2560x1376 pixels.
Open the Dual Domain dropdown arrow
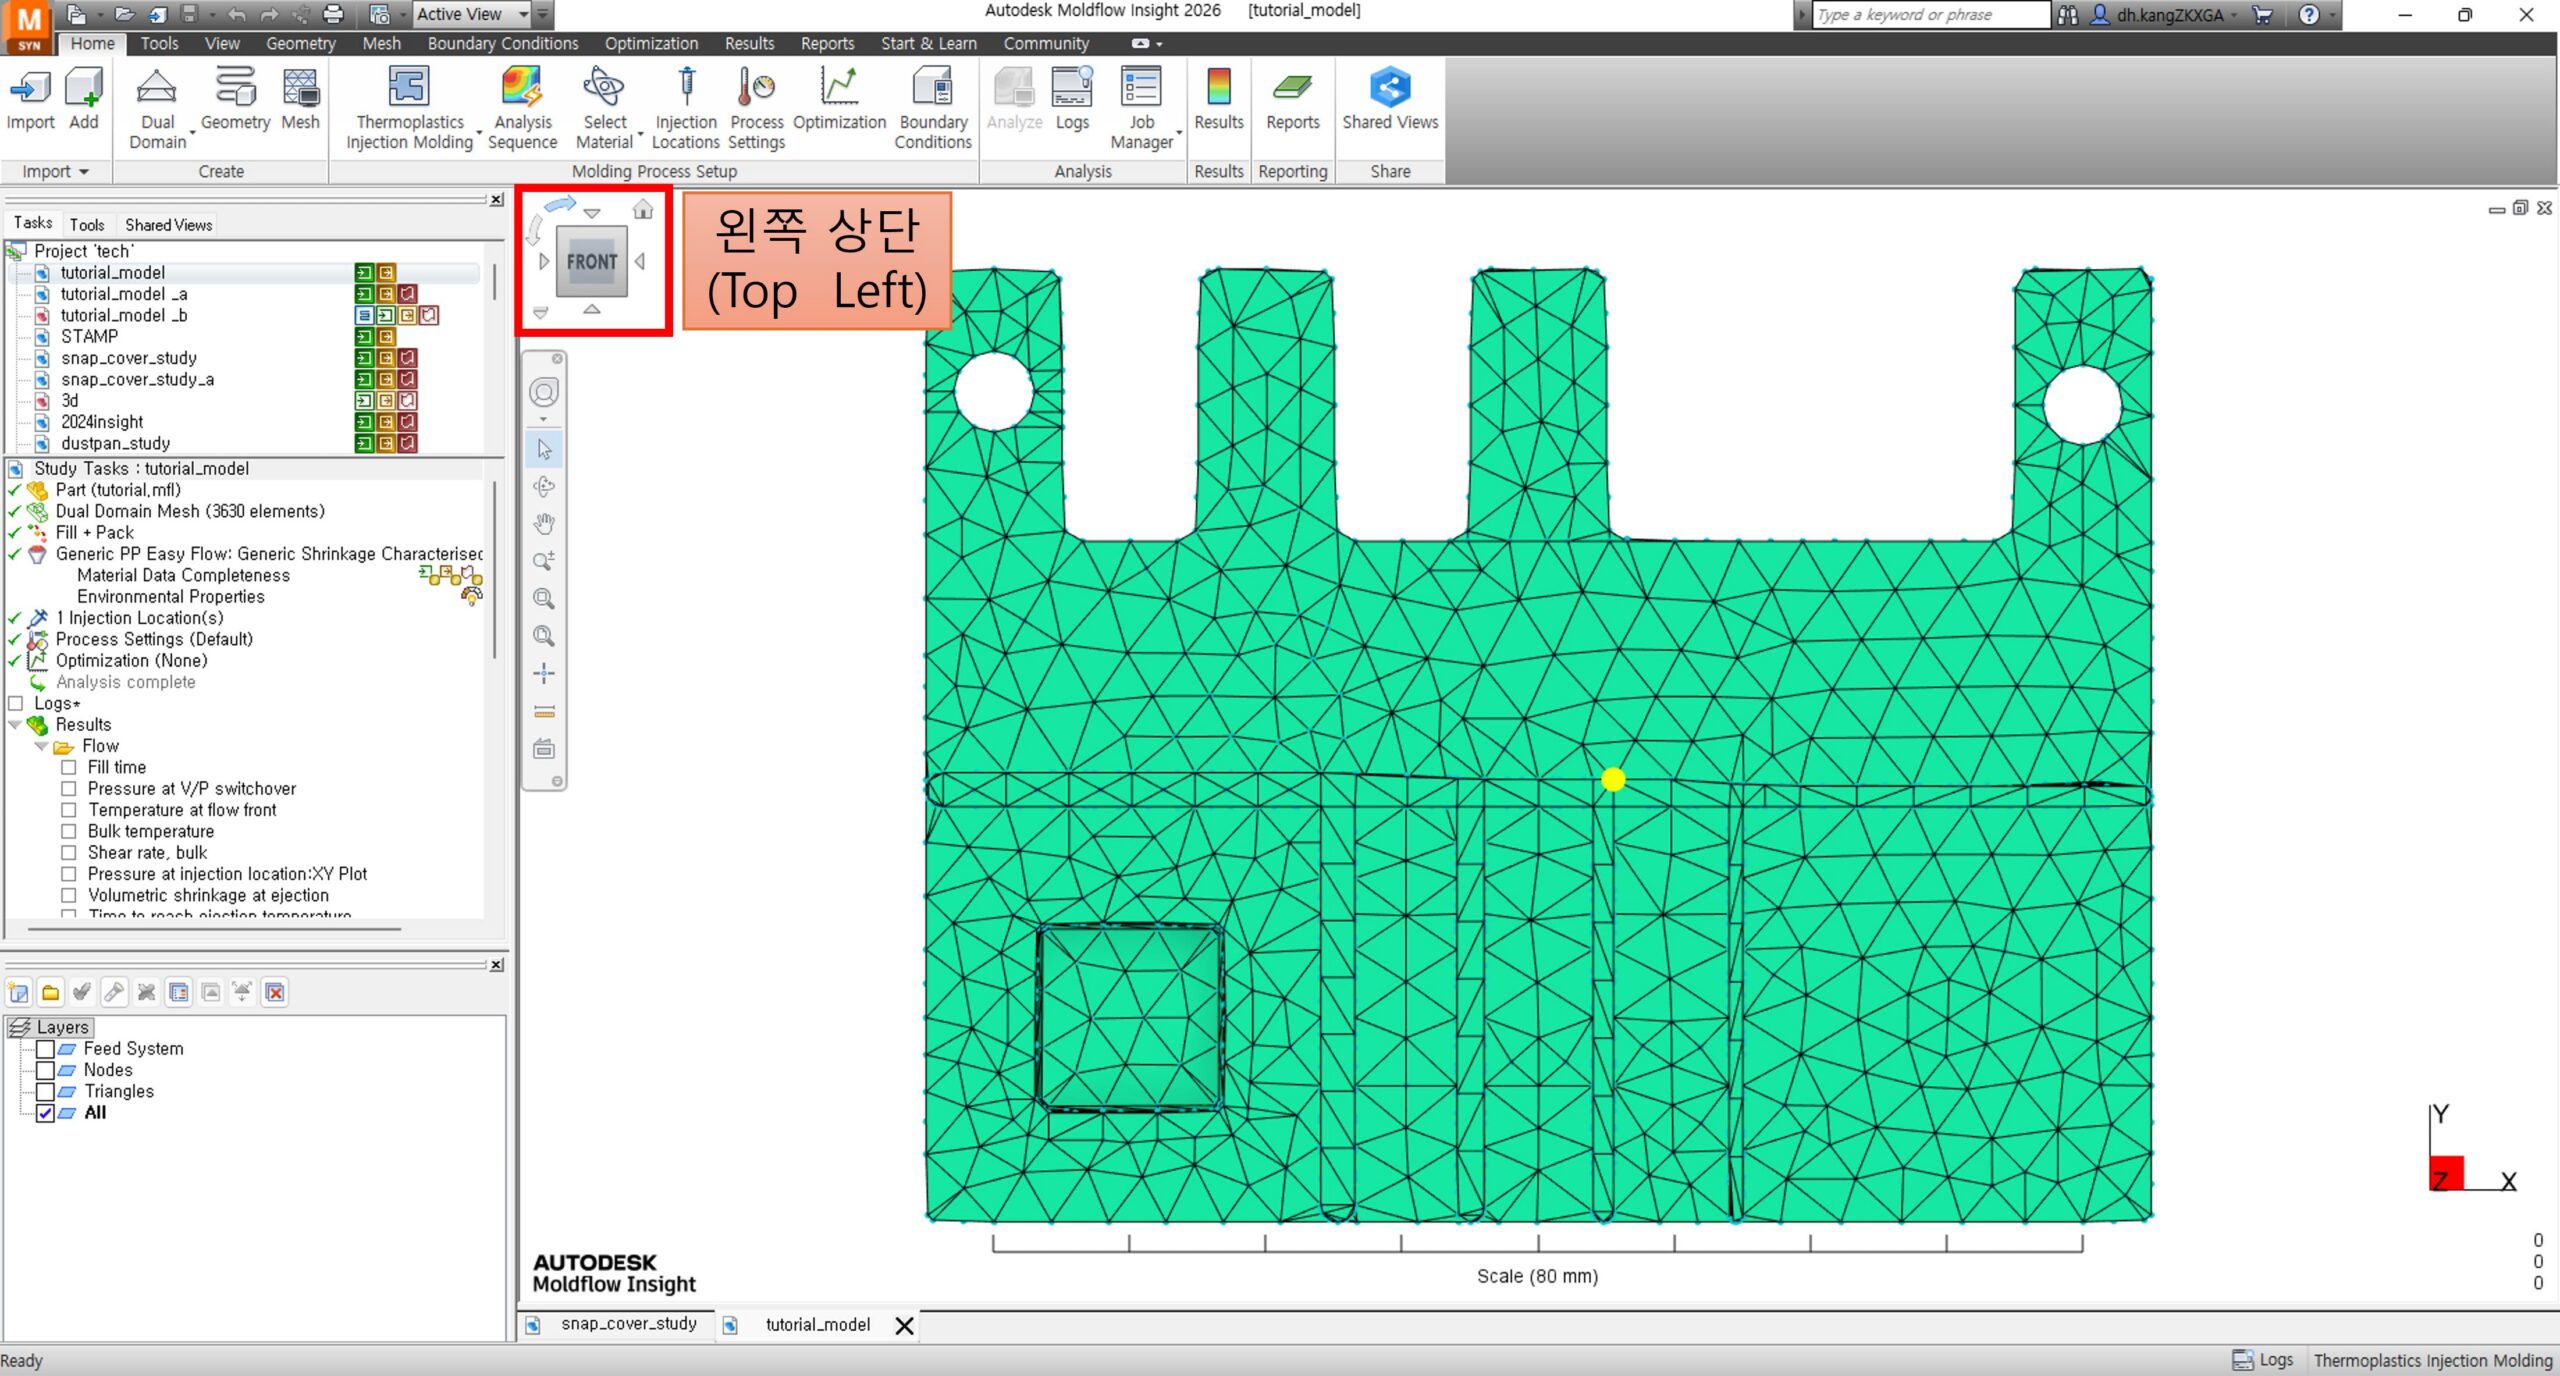pyautogui.click(x=192, y=132)
